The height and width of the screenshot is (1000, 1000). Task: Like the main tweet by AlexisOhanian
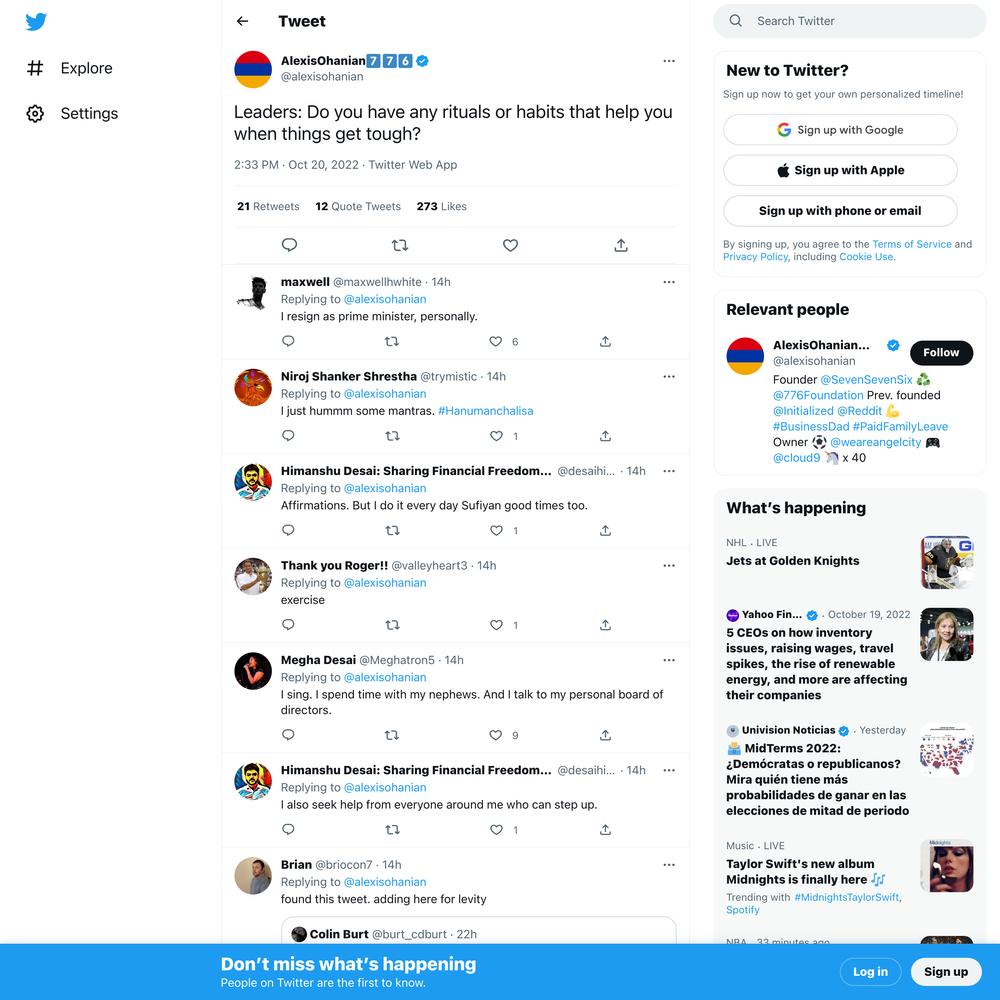[510, 245]
